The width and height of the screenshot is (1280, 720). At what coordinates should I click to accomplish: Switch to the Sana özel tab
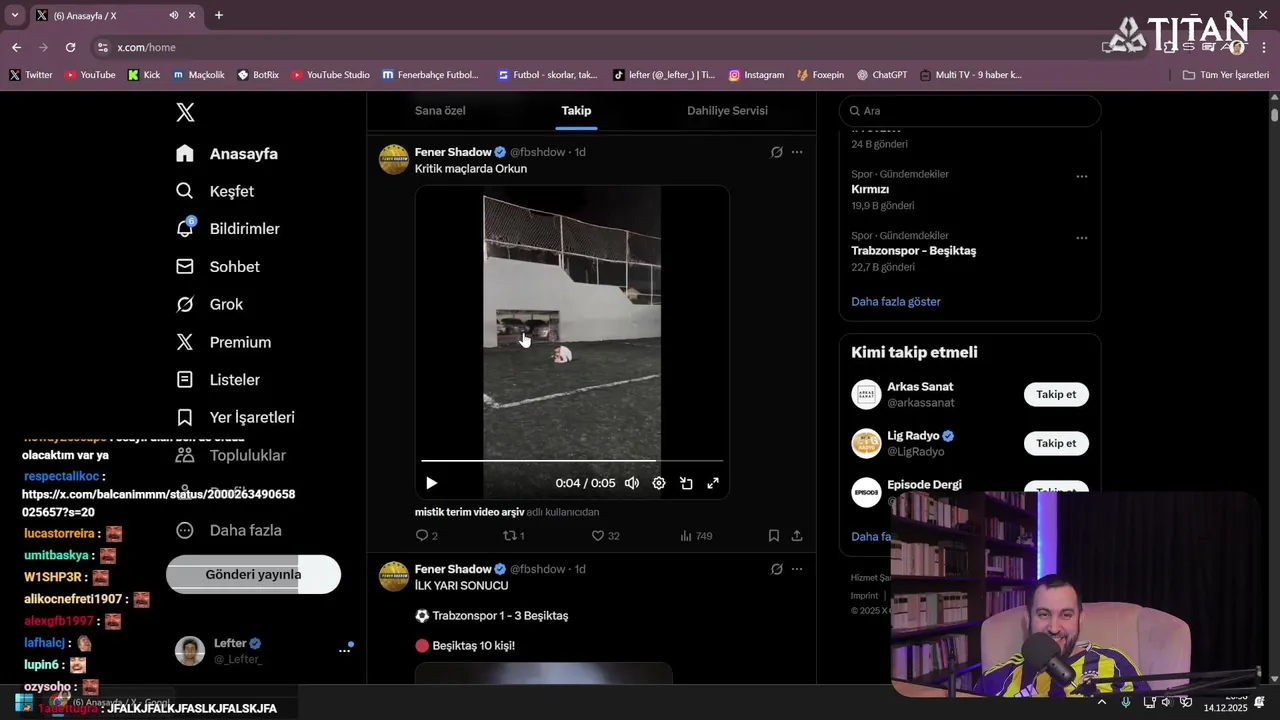point(440,111)
